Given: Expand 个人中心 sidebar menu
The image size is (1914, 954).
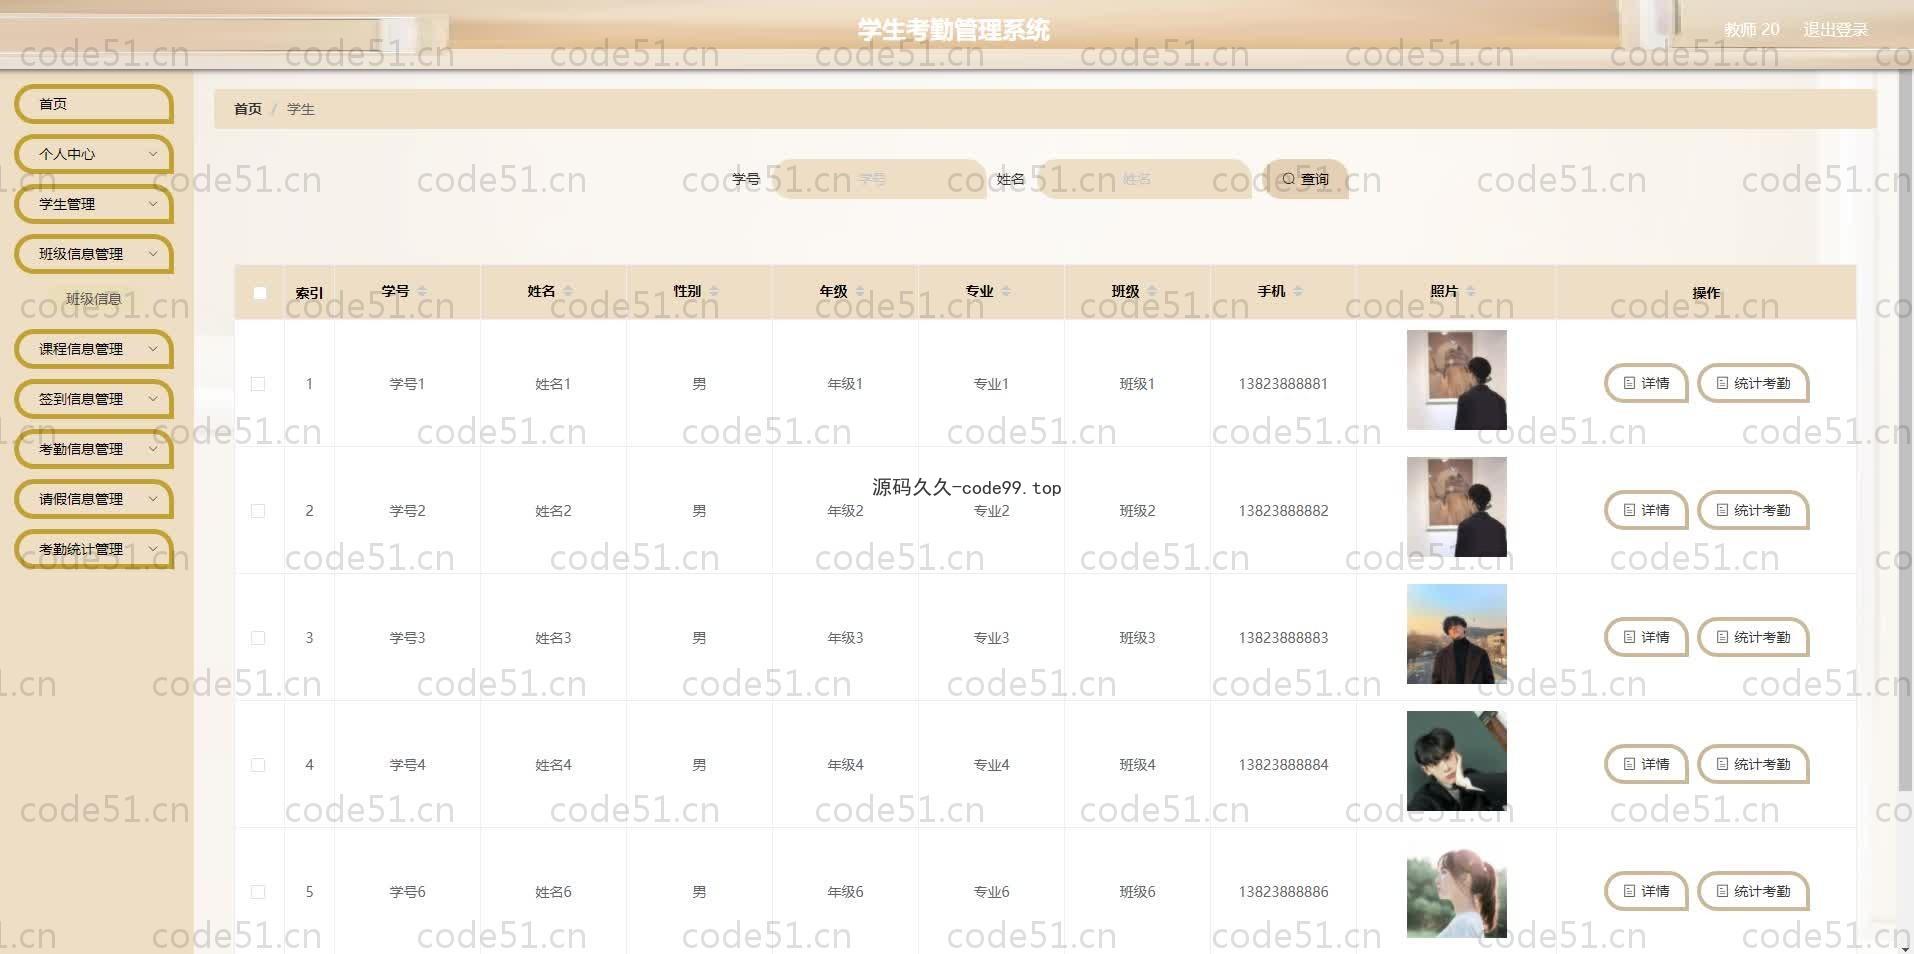Looking at the screenshot, I should pyautogui.click(x=94, y=154).
